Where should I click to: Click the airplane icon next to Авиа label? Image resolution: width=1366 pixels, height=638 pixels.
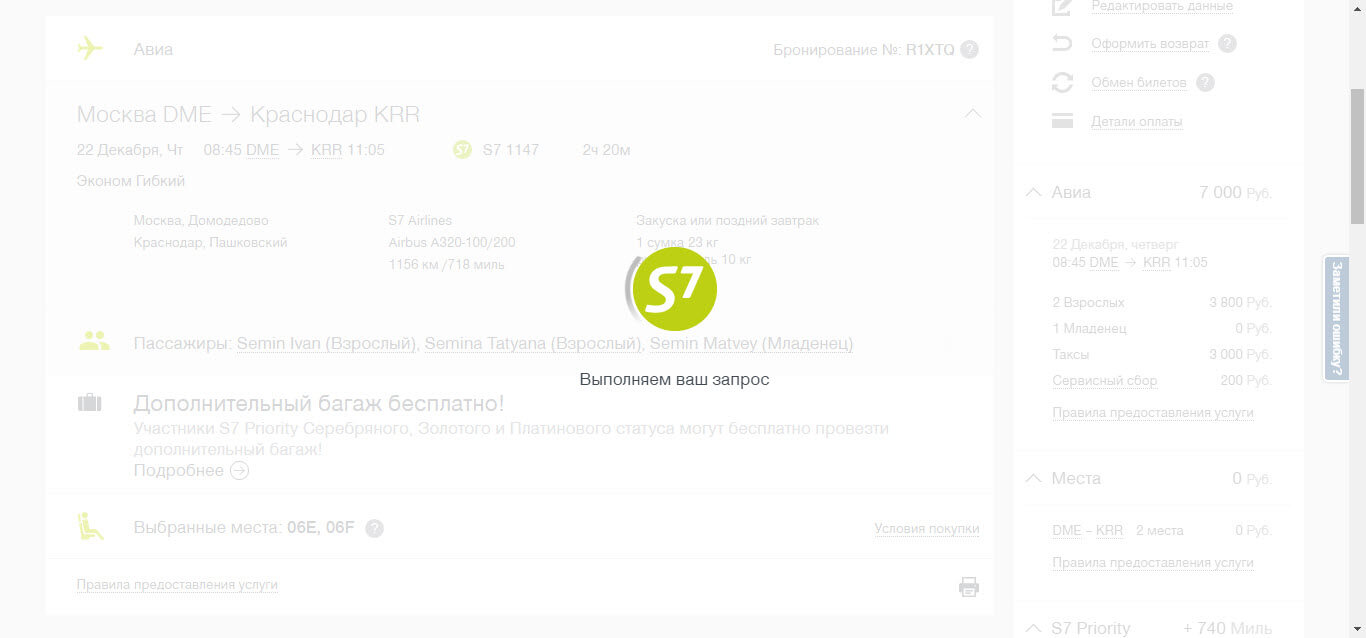point(90,47)
